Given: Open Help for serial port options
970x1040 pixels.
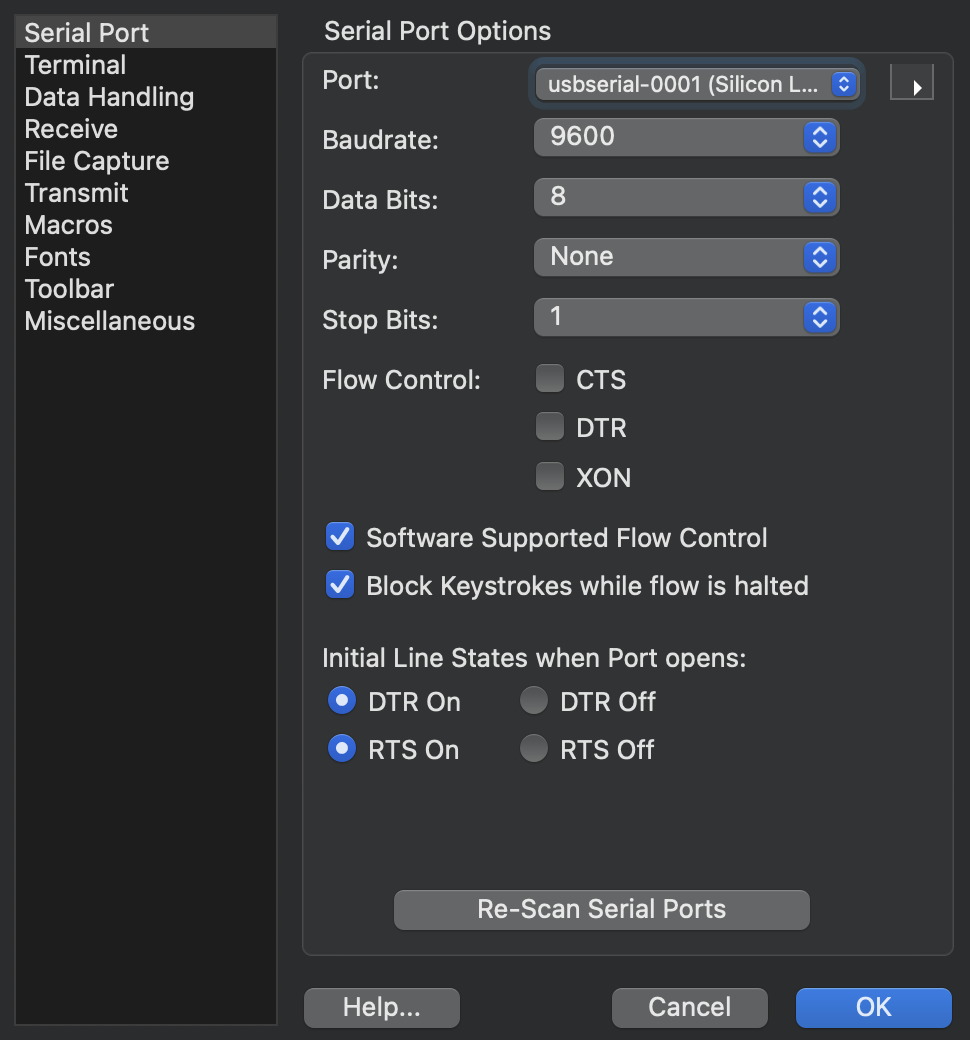Looking at the screenshot, I should (381, 1007).
